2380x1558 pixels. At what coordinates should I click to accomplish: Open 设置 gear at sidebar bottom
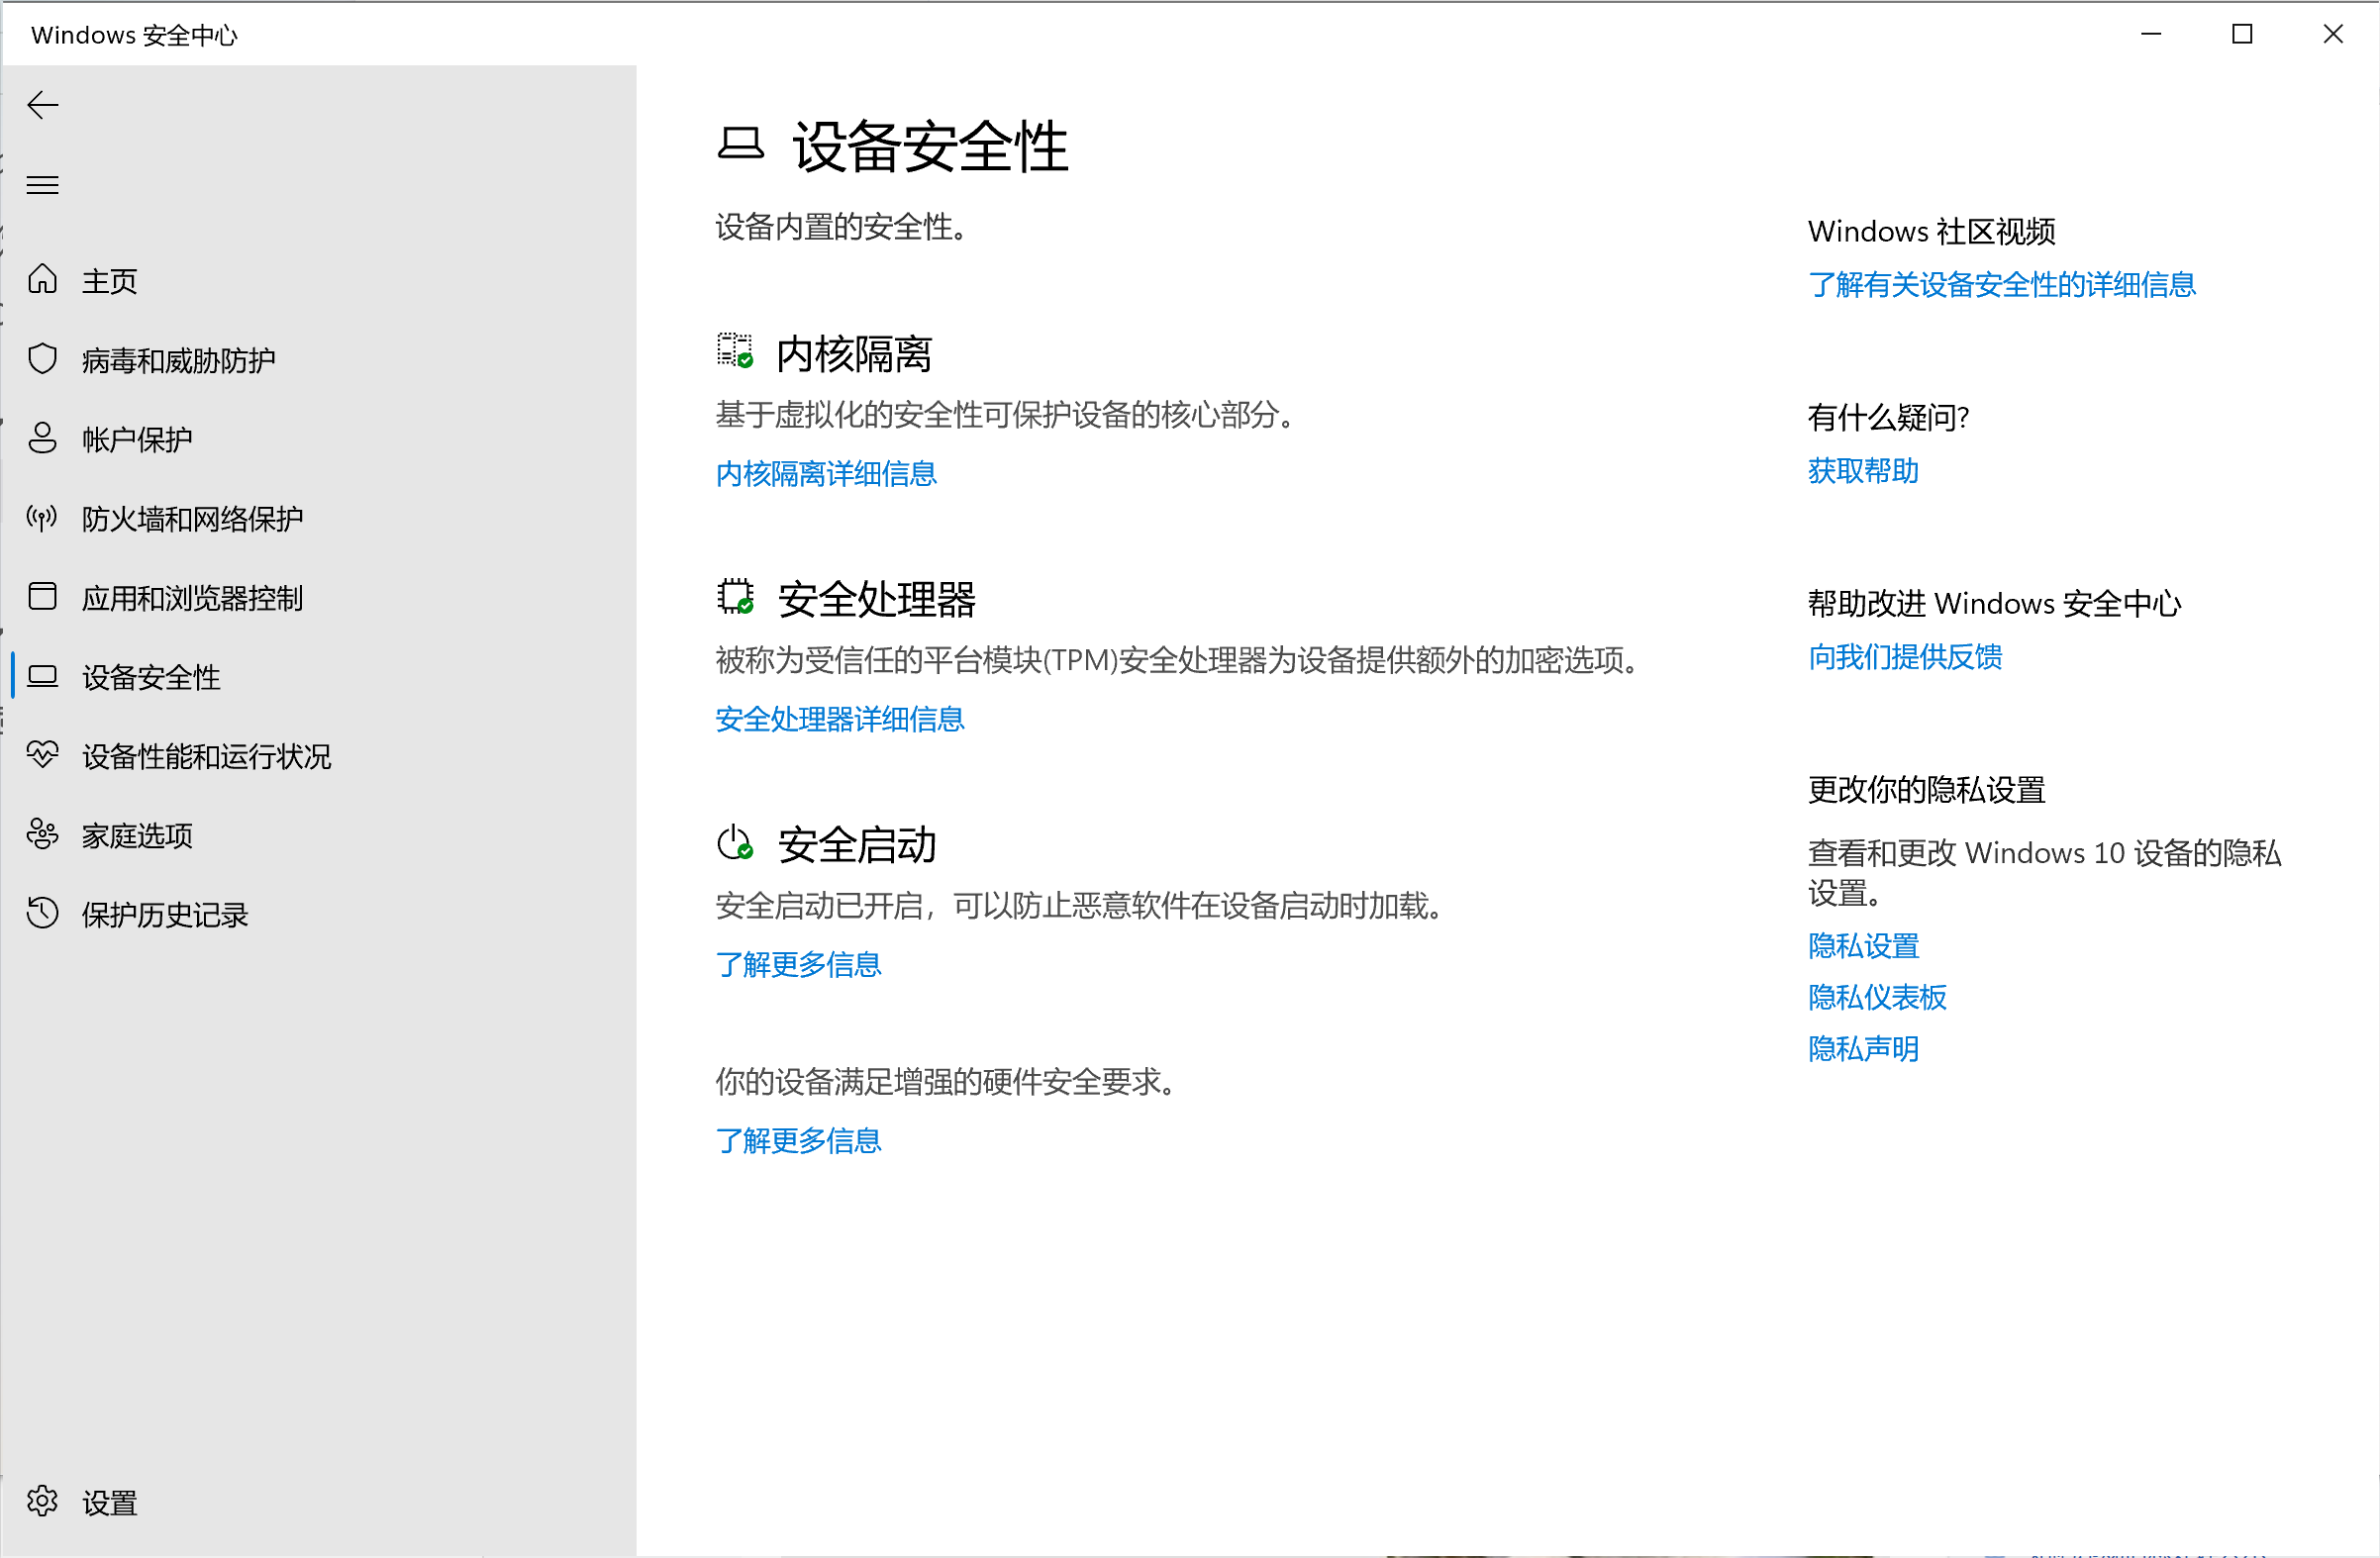point(42,1501)
